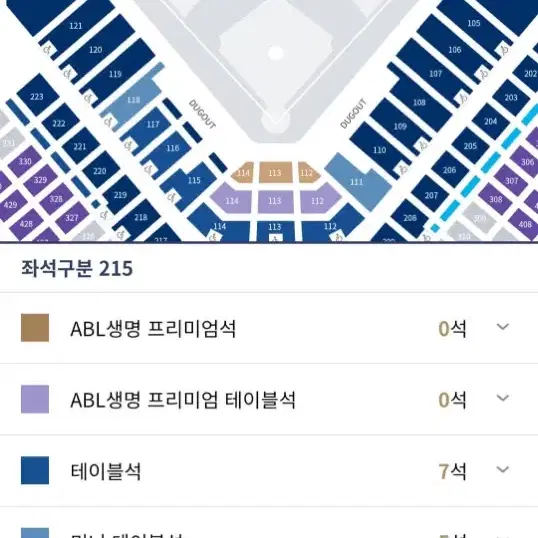
Task: Select light blue section 118
Action: (133, 100)
